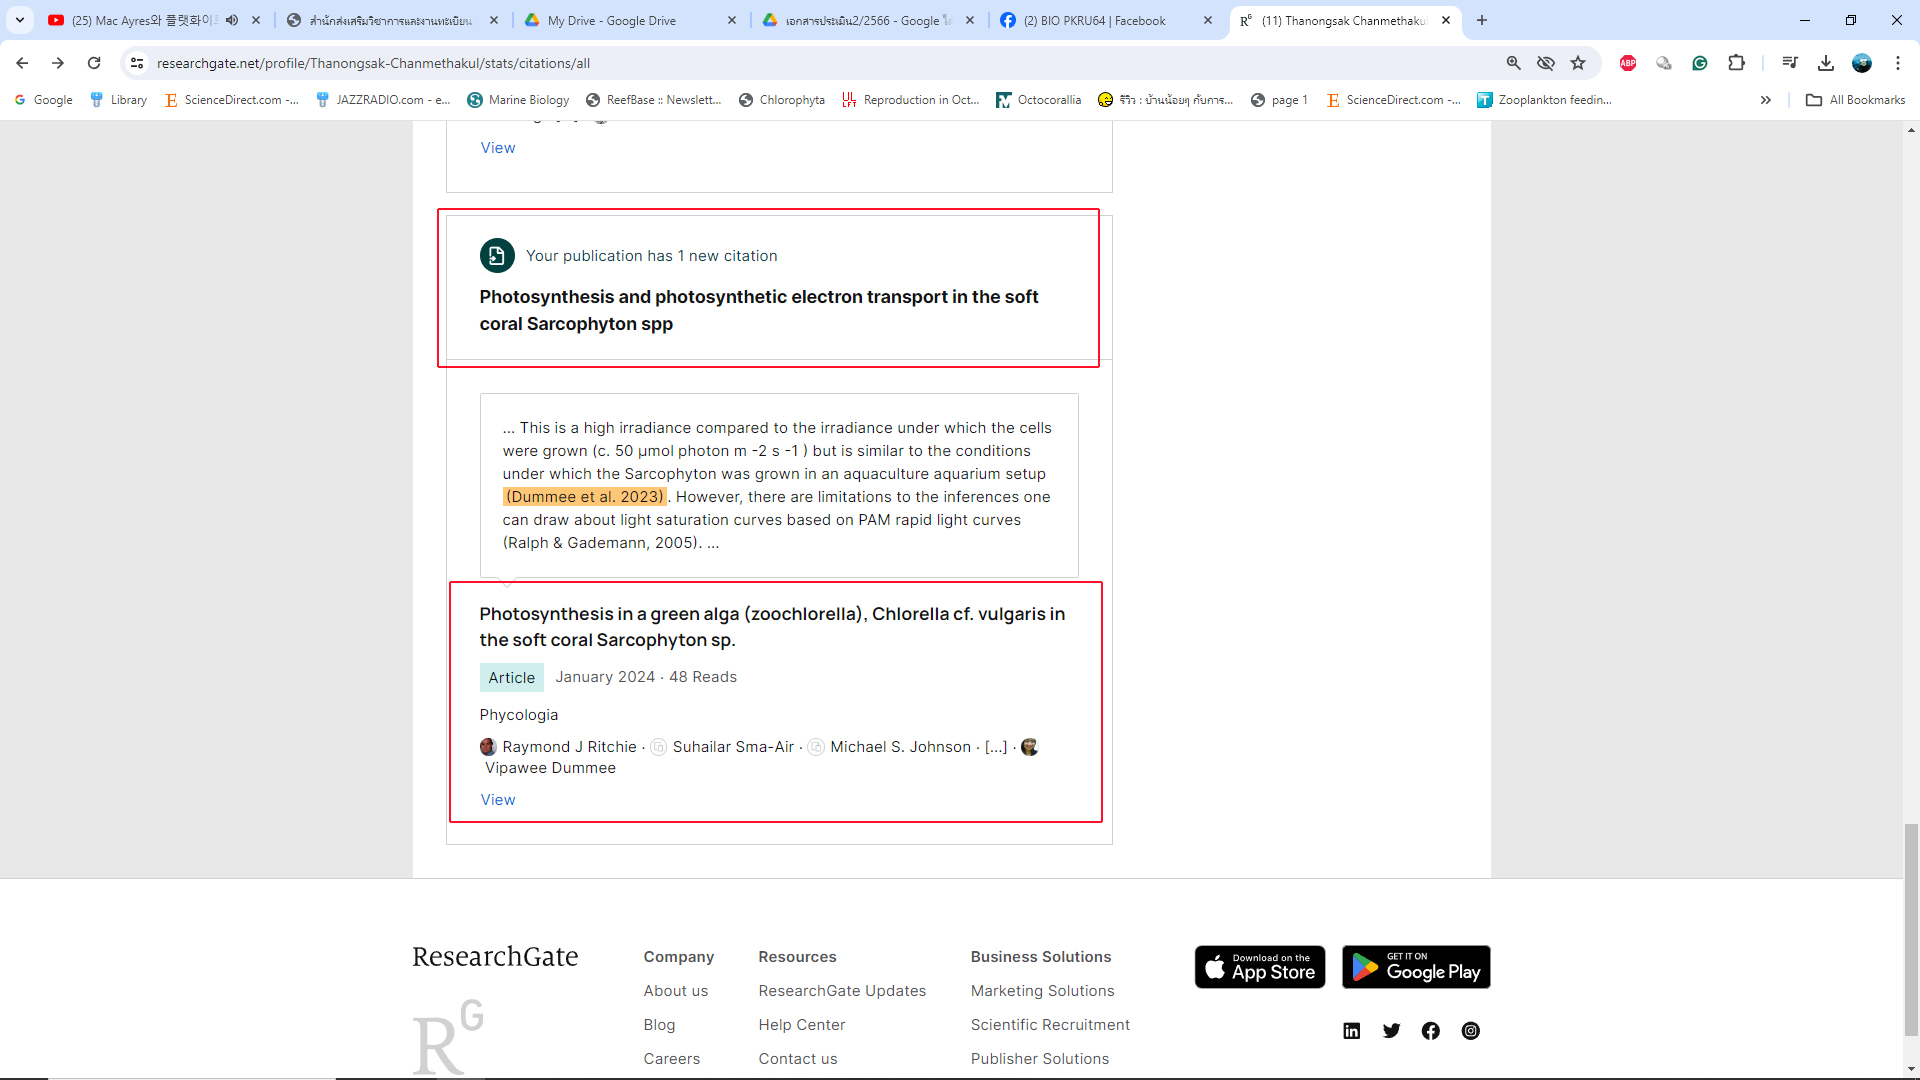1920x1080 pixels.
Task: Toggle the eye-slash tracking protection icon
Action: [1546, 63]
